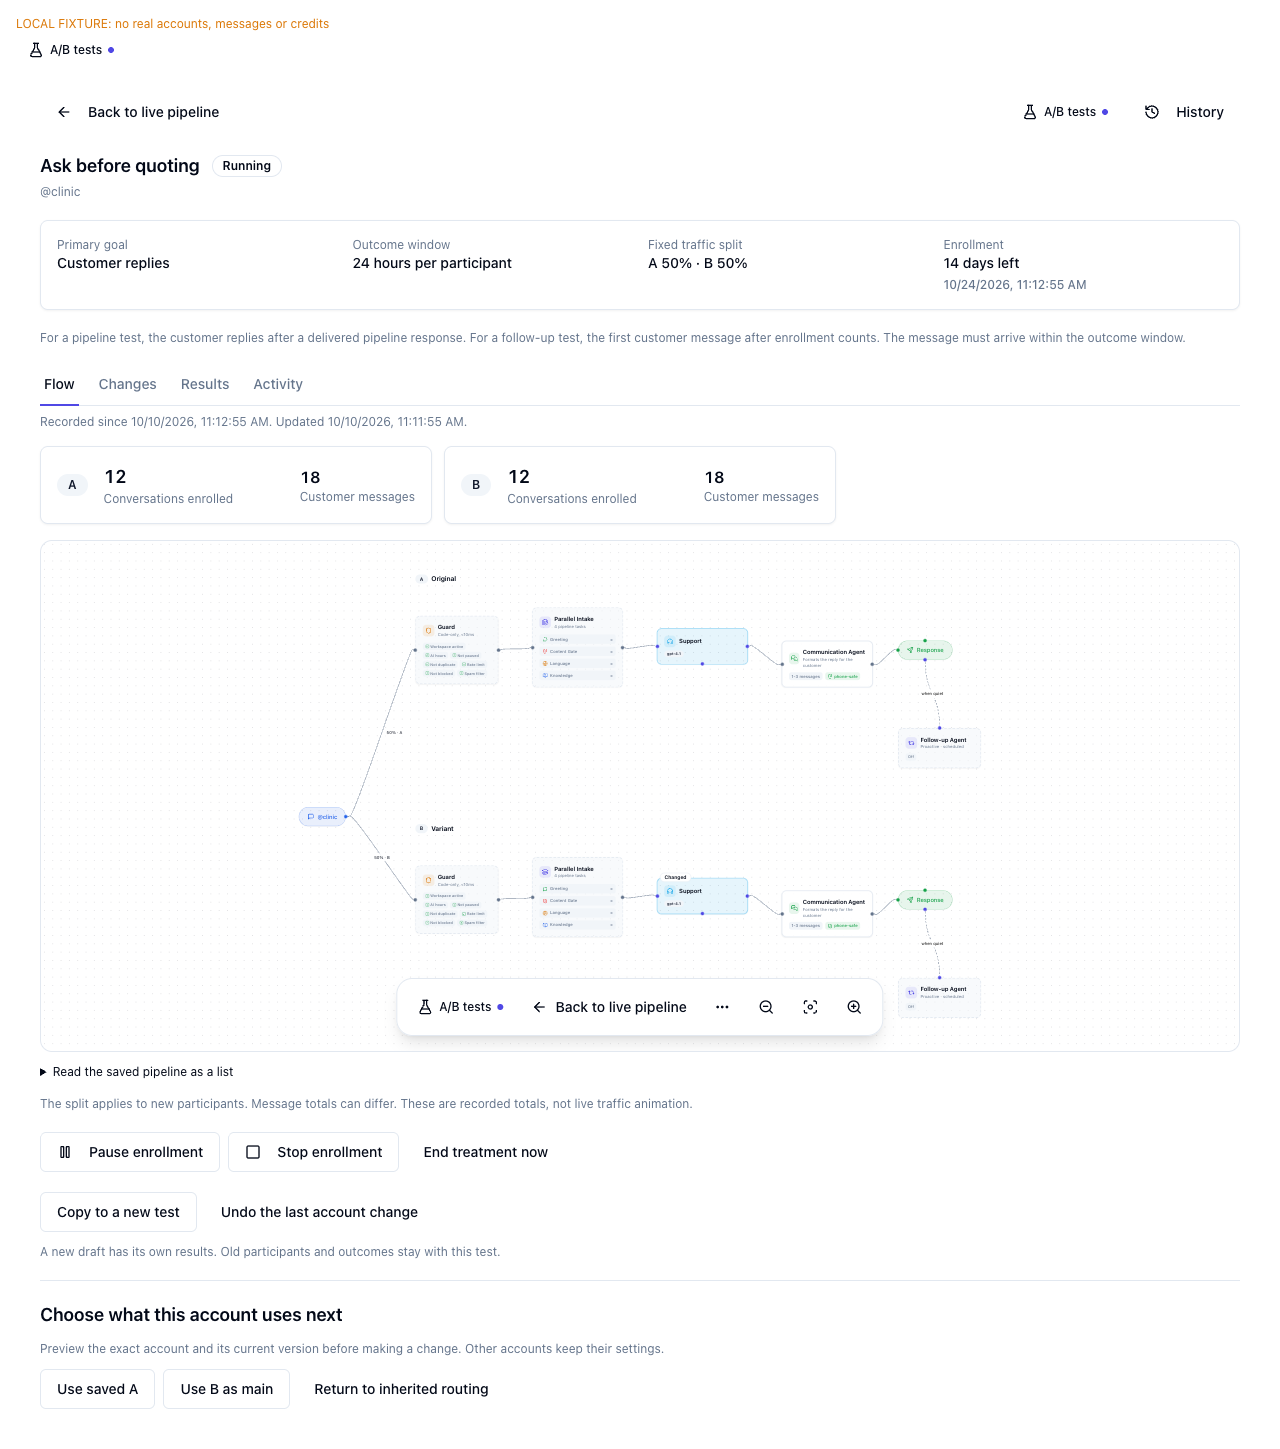Image resolution: width=1280 pixels, height=1449 pixels.
Task: Click the 'A 50% · B 50%' traffic split value
Action: coord(698,263)
